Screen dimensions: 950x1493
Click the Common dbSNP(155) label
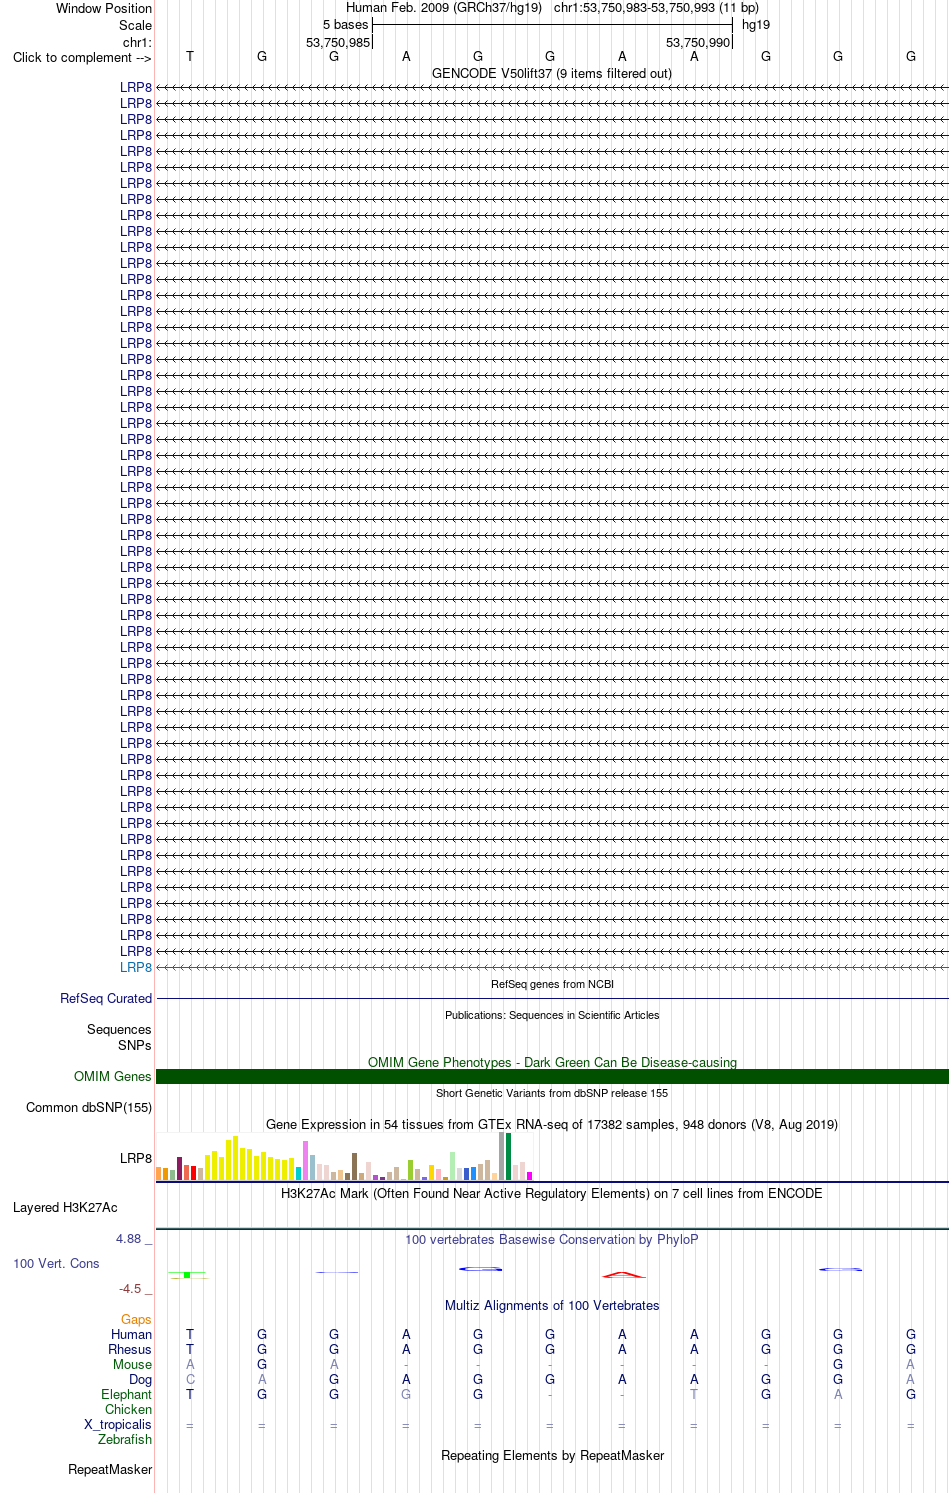tap(89, 1107)
